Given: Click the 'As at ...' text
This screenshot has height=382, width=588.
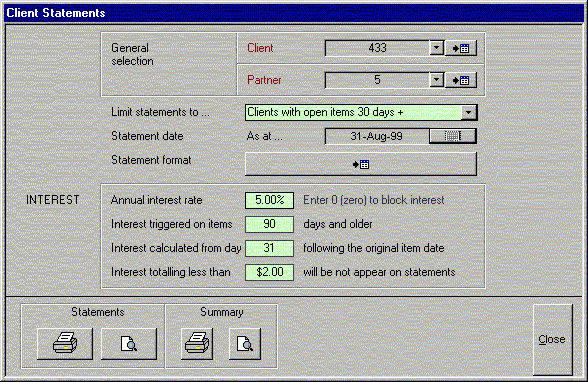Looking at the screenshot, I should point(264,136).
